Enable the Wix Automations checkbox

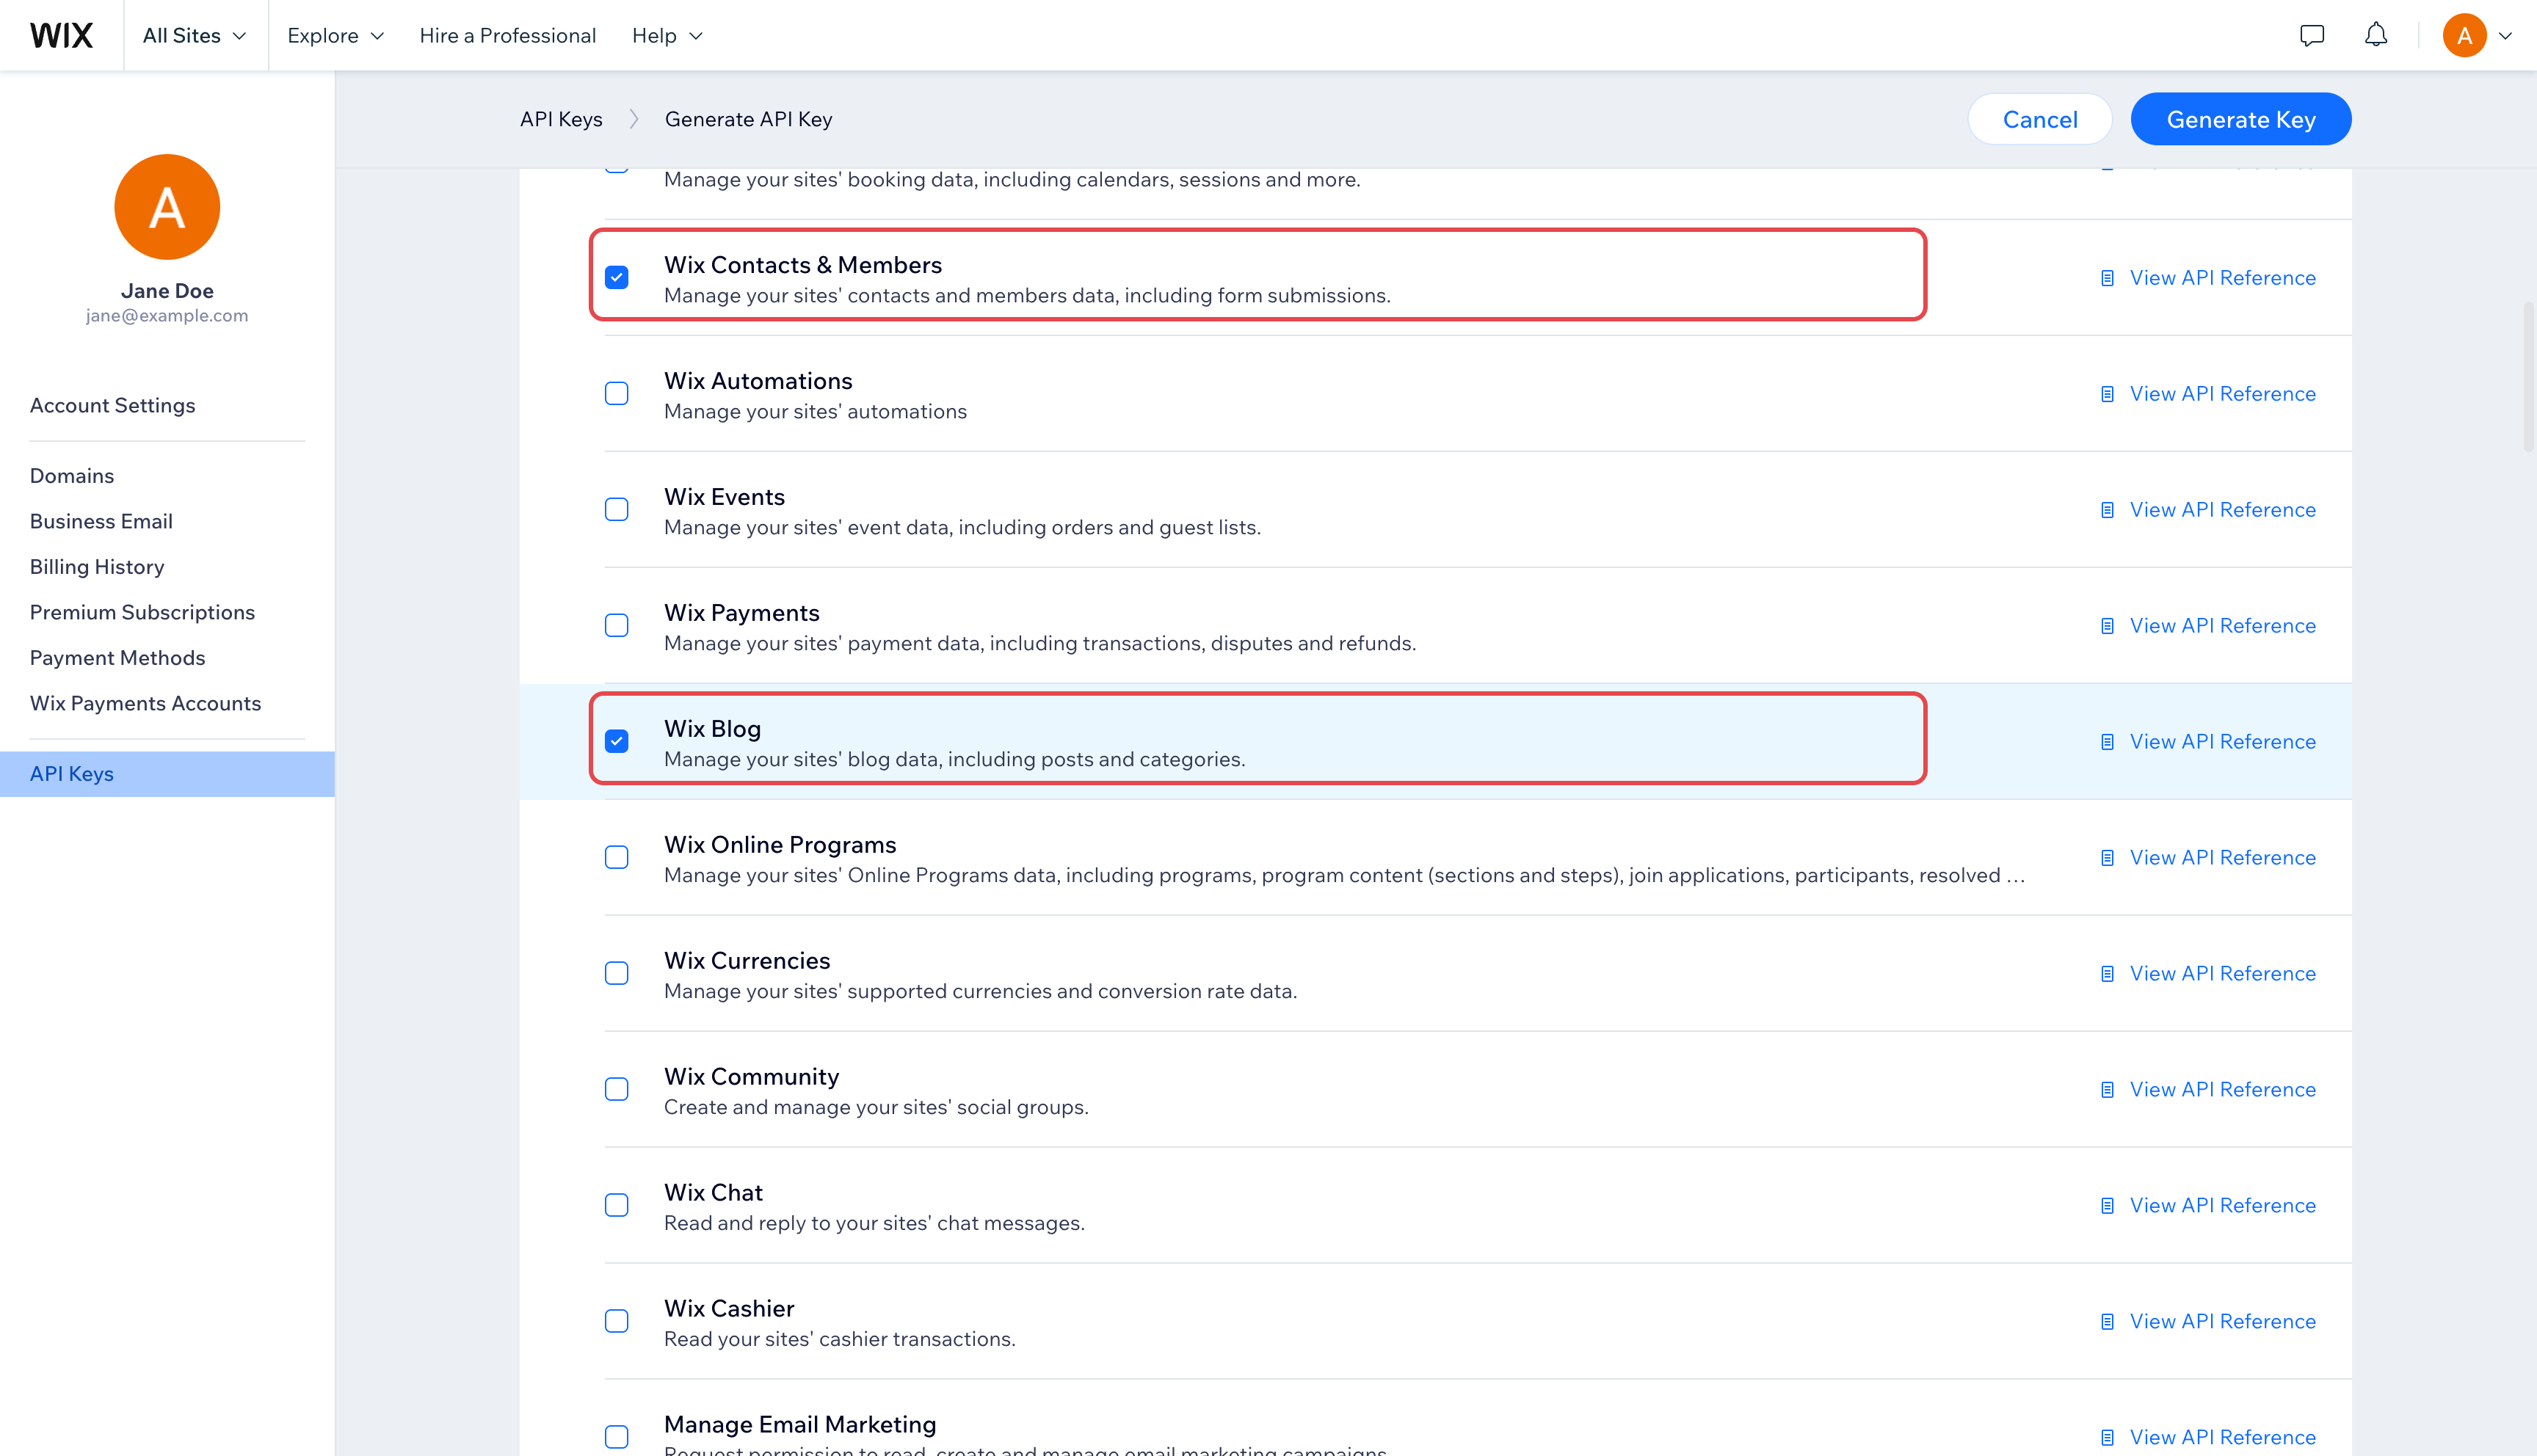coord(617,394)
